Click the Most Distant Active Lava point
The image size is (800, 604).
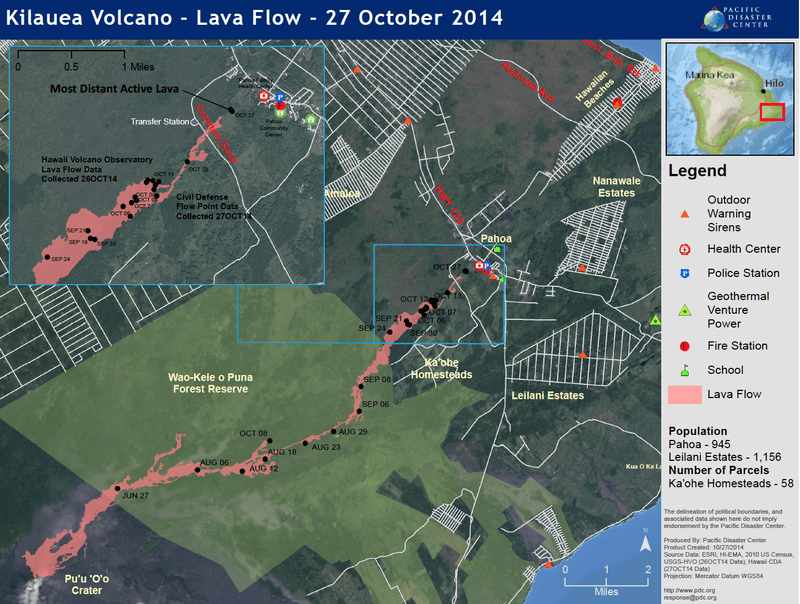point(231,110)
